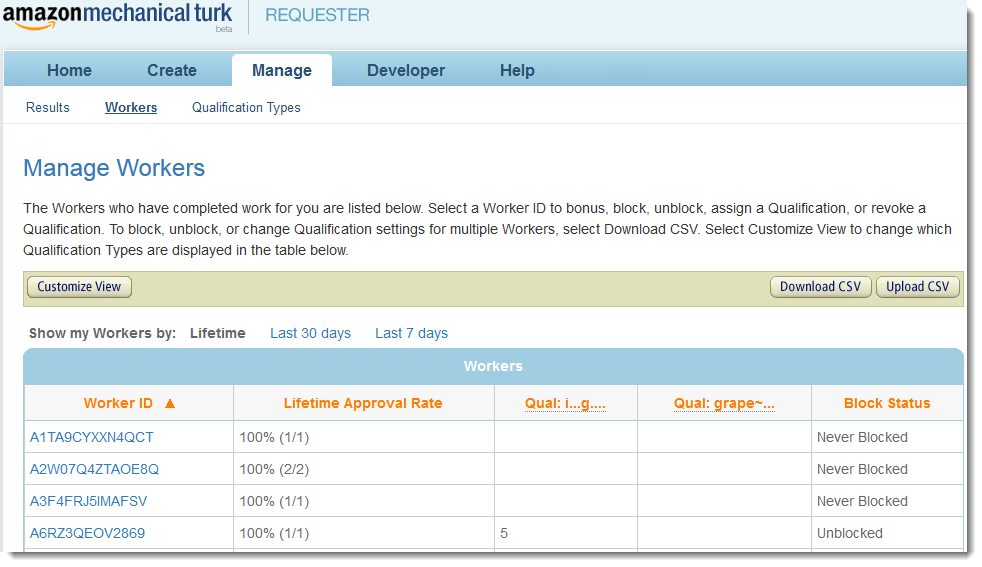Switch to the Create tab
982x567 pixels.
pos(172,70)
